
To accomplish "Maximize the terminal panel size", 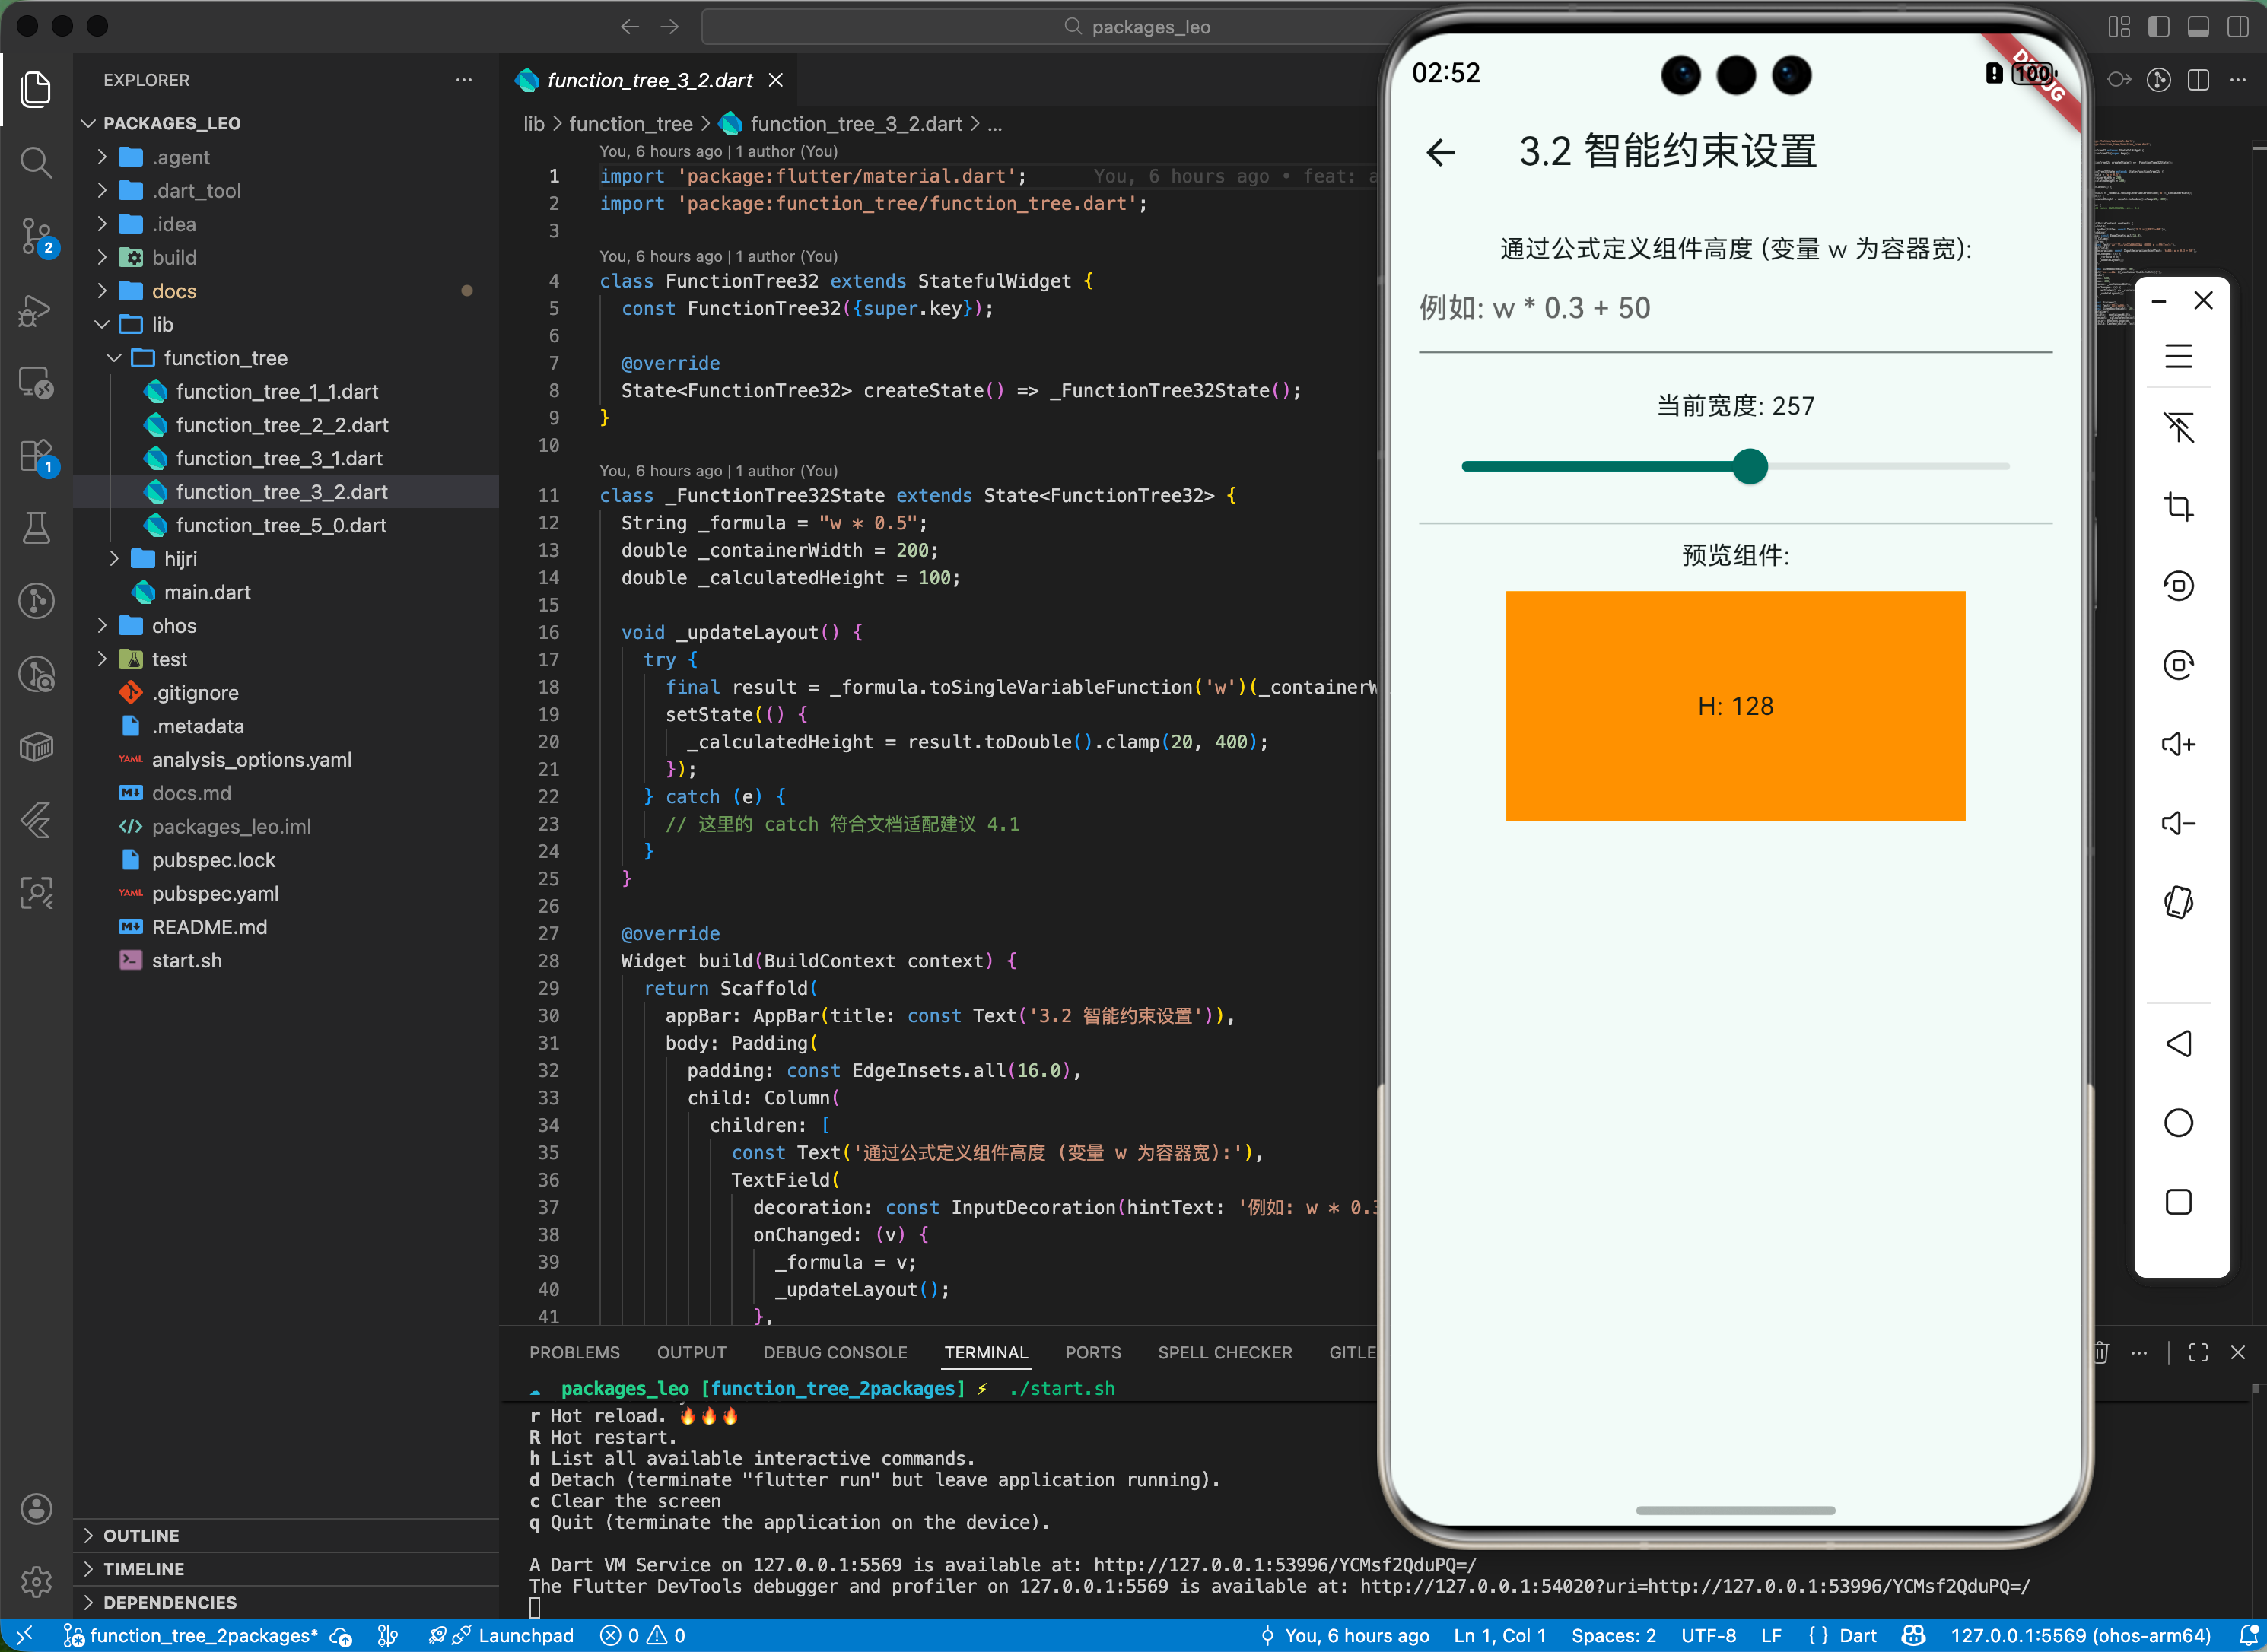I will point(2198,1353).
